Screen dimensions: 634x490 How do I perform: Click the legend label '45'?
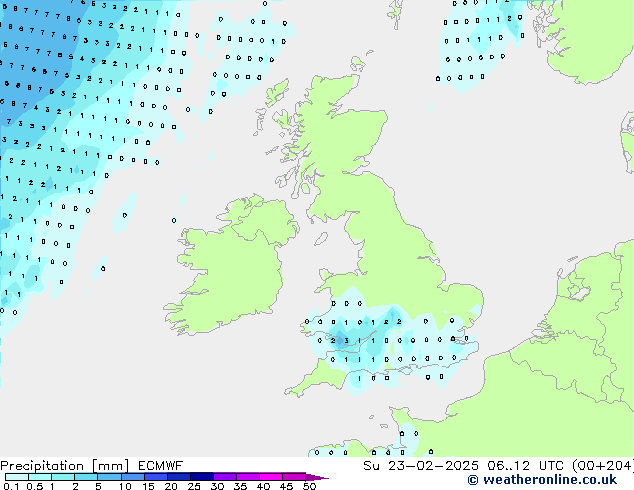click(x=286, y=486)
